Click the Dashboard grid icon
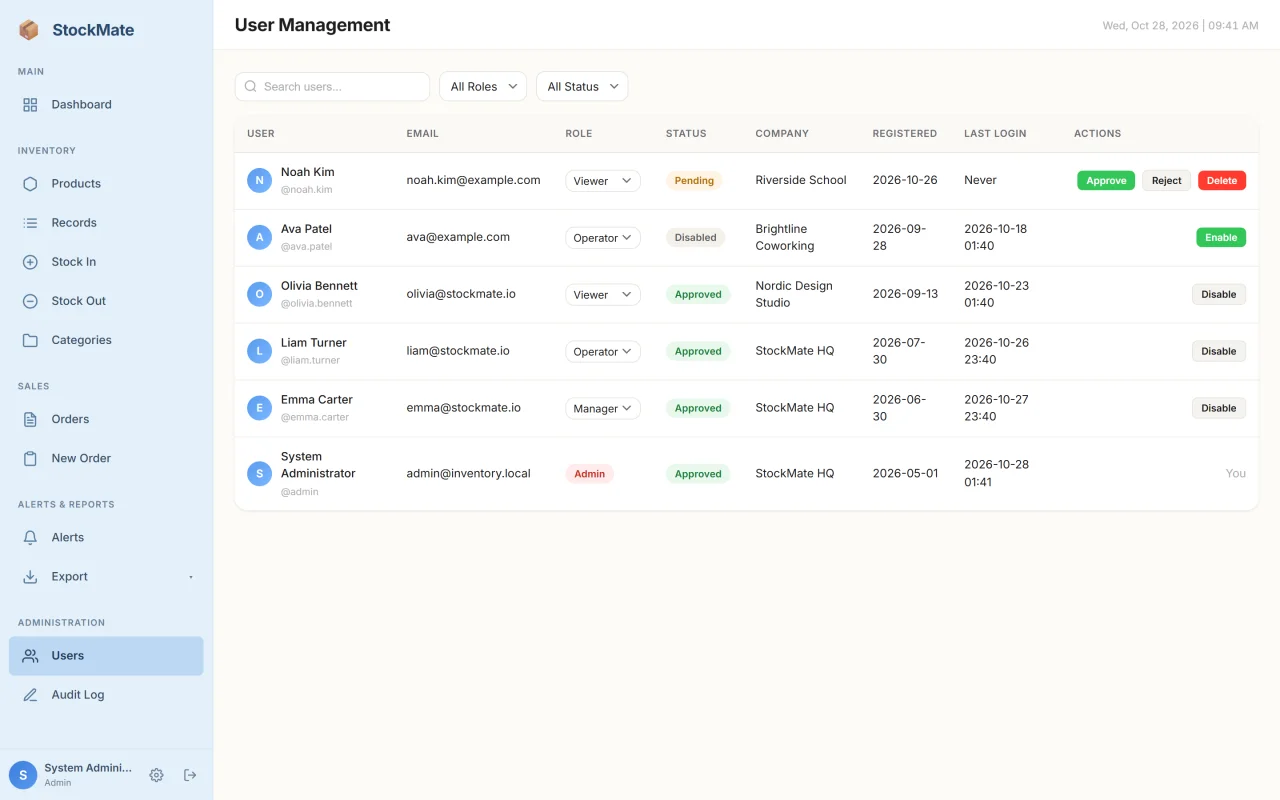The image size is (1280, 800). coord(30,104)
